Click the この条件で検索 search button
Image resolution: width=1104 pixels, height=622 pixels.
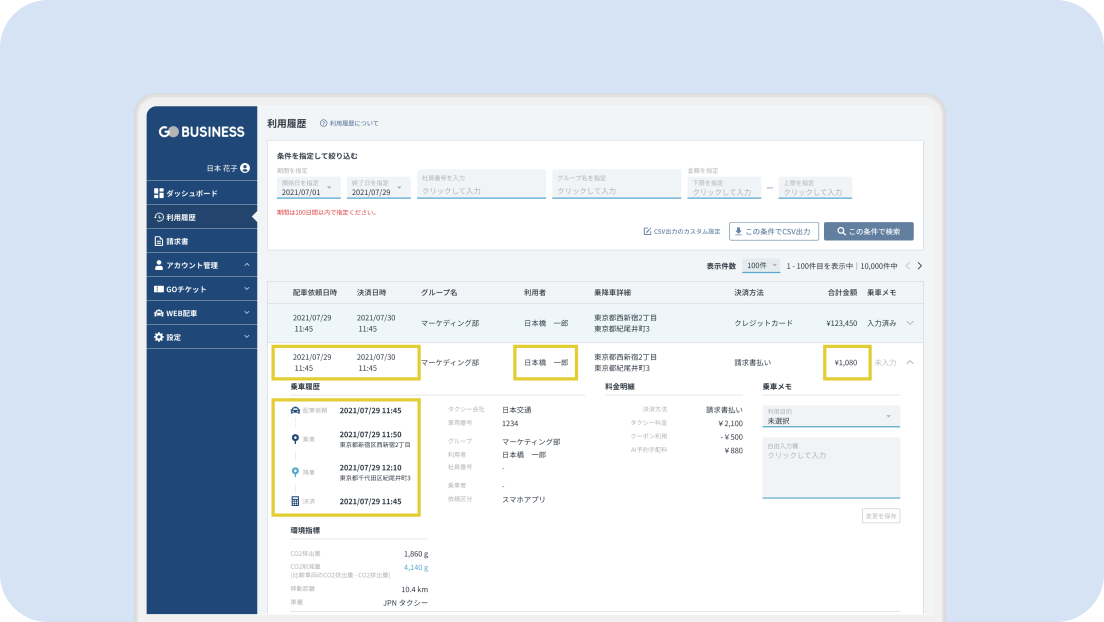click(868, 231)
